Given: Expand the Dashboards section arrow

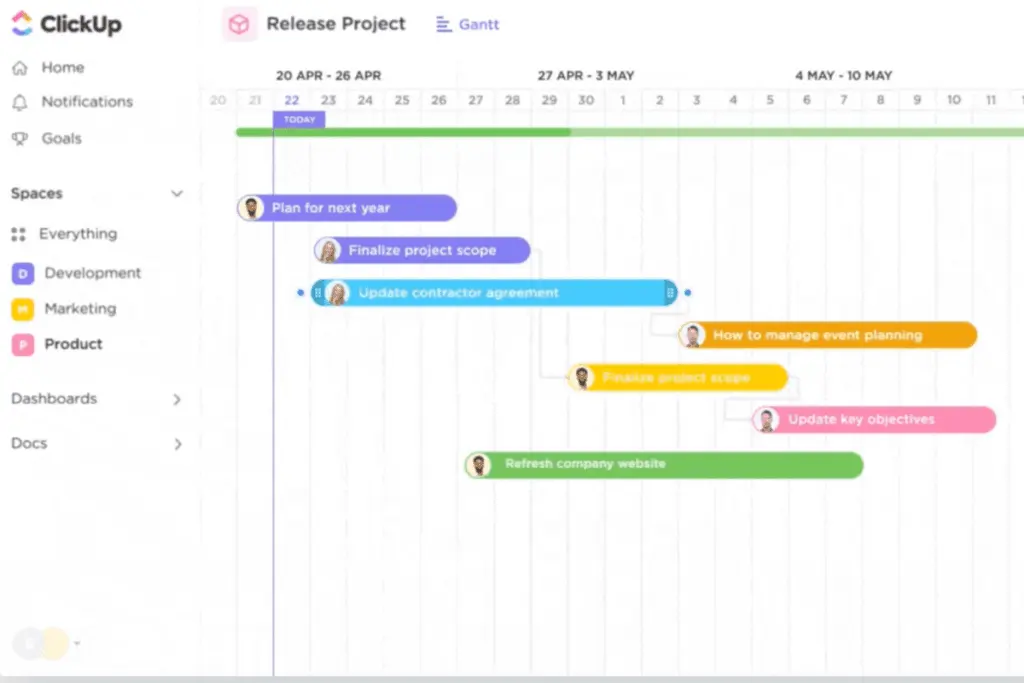Looking at the screenshot, I should 177,399.
